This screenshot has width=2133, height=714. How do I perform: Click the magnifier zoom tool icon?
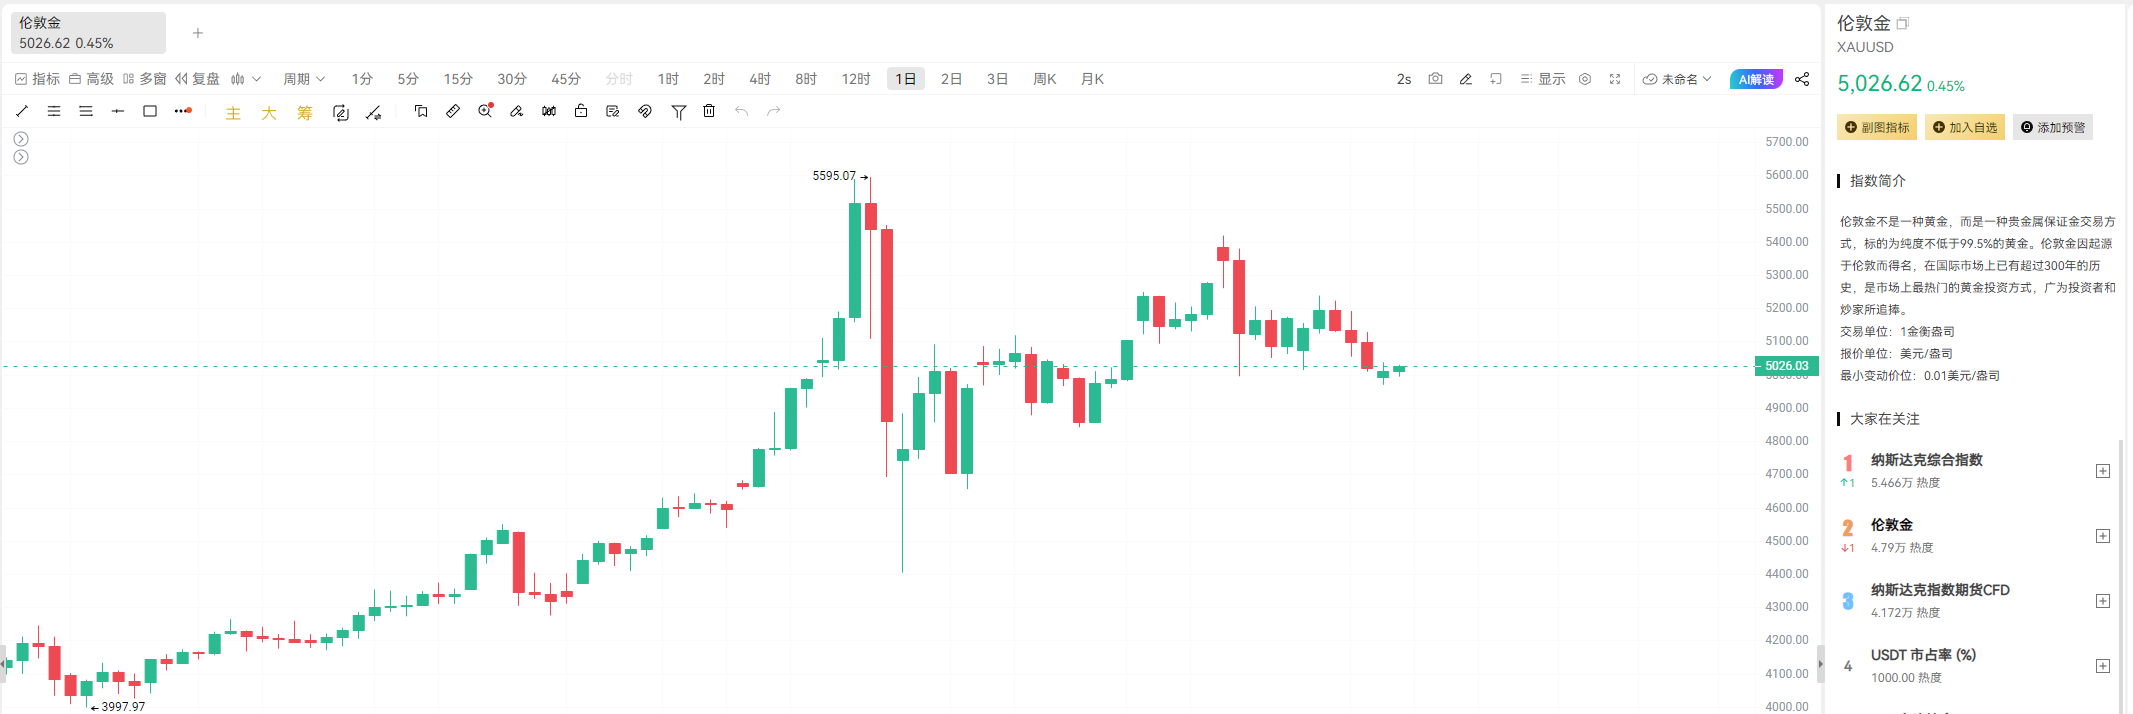pyautogui.click(x=485, y=112)
